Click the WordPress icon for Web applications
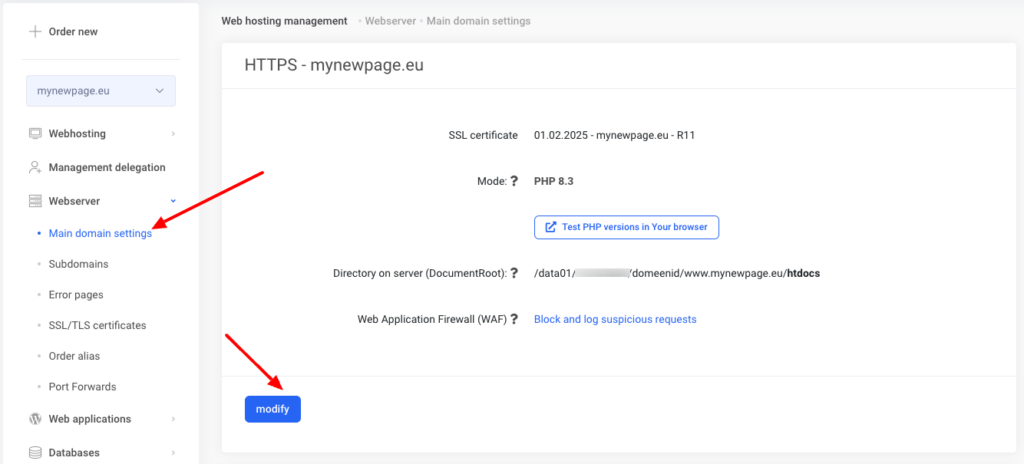This screenshot has width=1024, height=464. pos(35,419)
